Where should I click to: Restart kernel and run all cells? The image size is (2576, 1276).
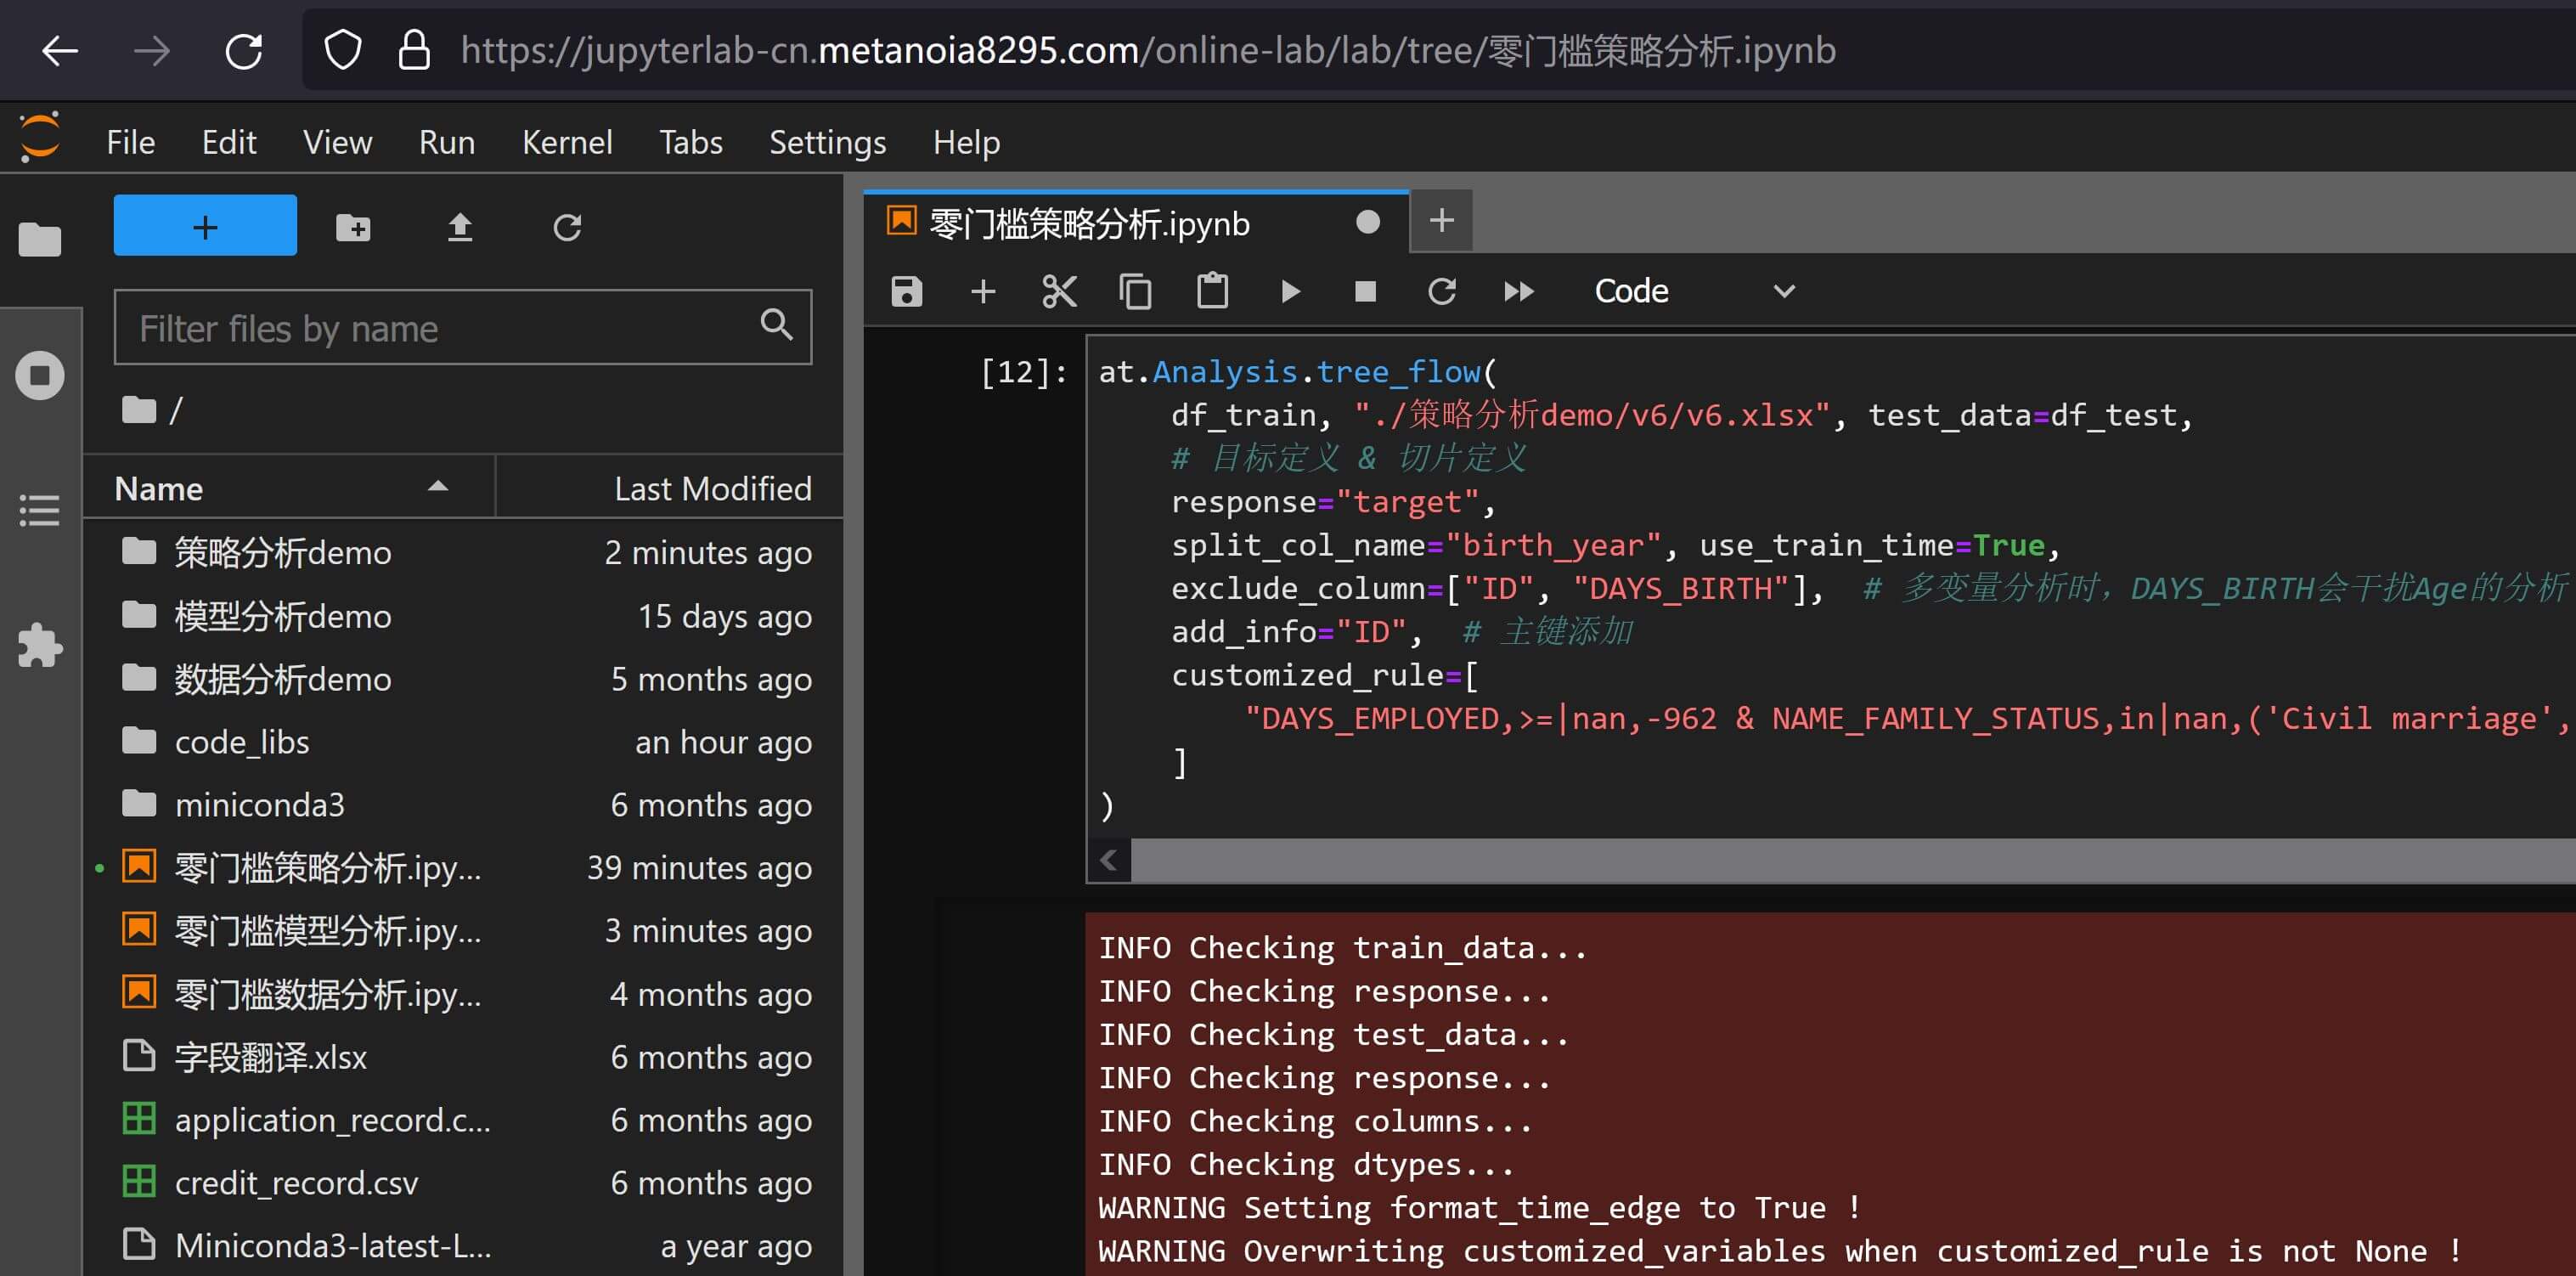tap(1518, 291)
